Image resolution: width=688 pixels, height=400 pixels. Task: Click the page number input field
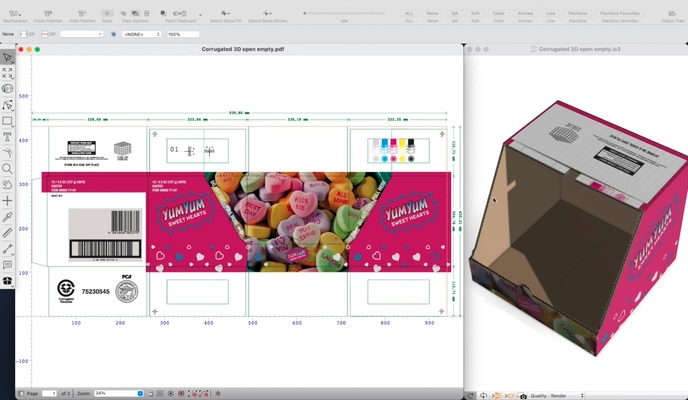[49, 393]
